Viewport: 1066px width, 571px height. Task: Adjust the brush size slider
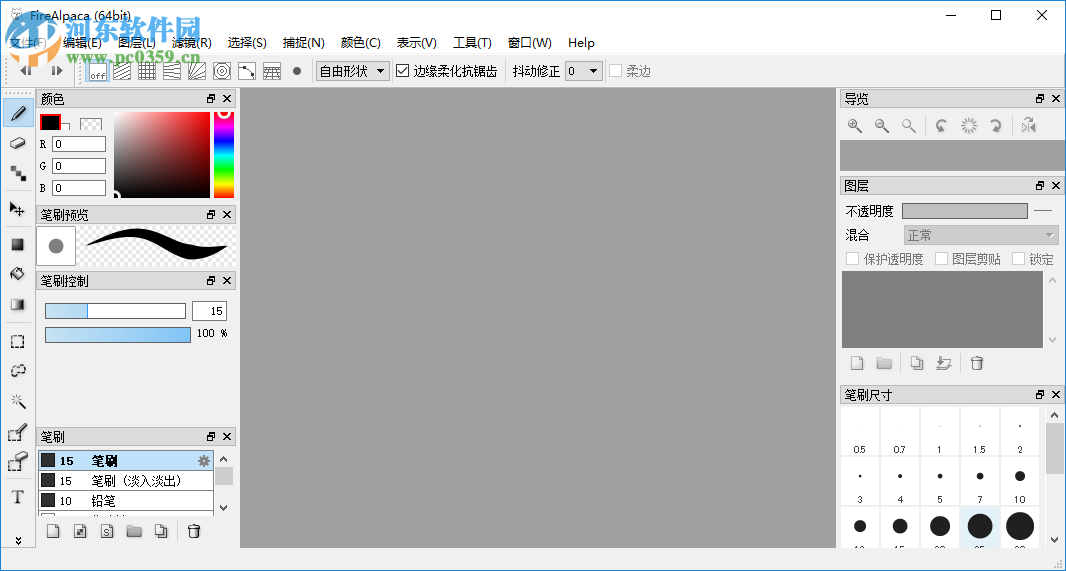tap(115, 311)
